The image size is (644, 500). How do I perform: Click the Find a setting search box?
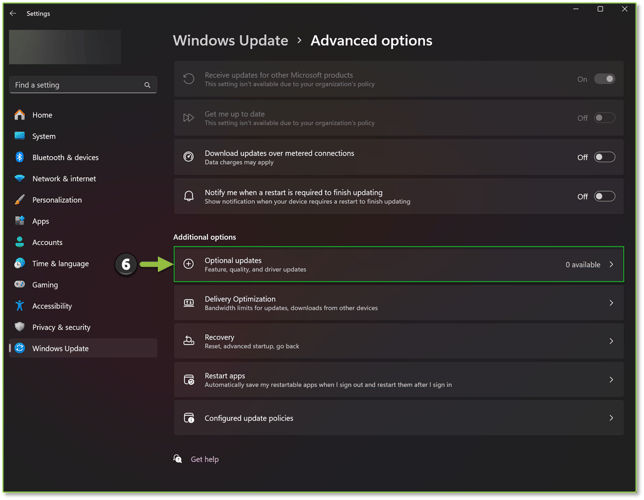tap(83, 85)
